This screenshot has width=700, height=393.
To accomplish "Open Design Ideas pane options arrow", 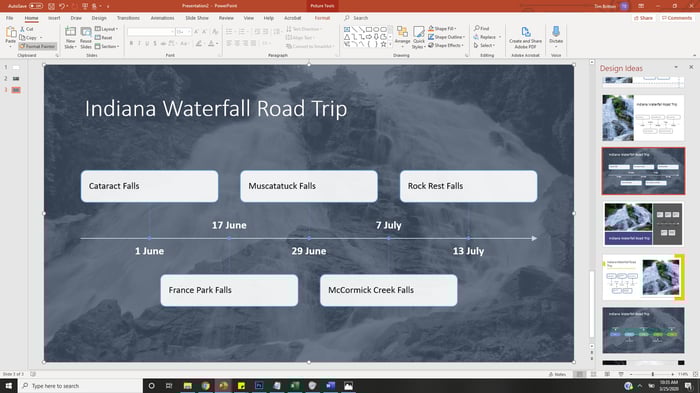I will (x=676, y=67).
